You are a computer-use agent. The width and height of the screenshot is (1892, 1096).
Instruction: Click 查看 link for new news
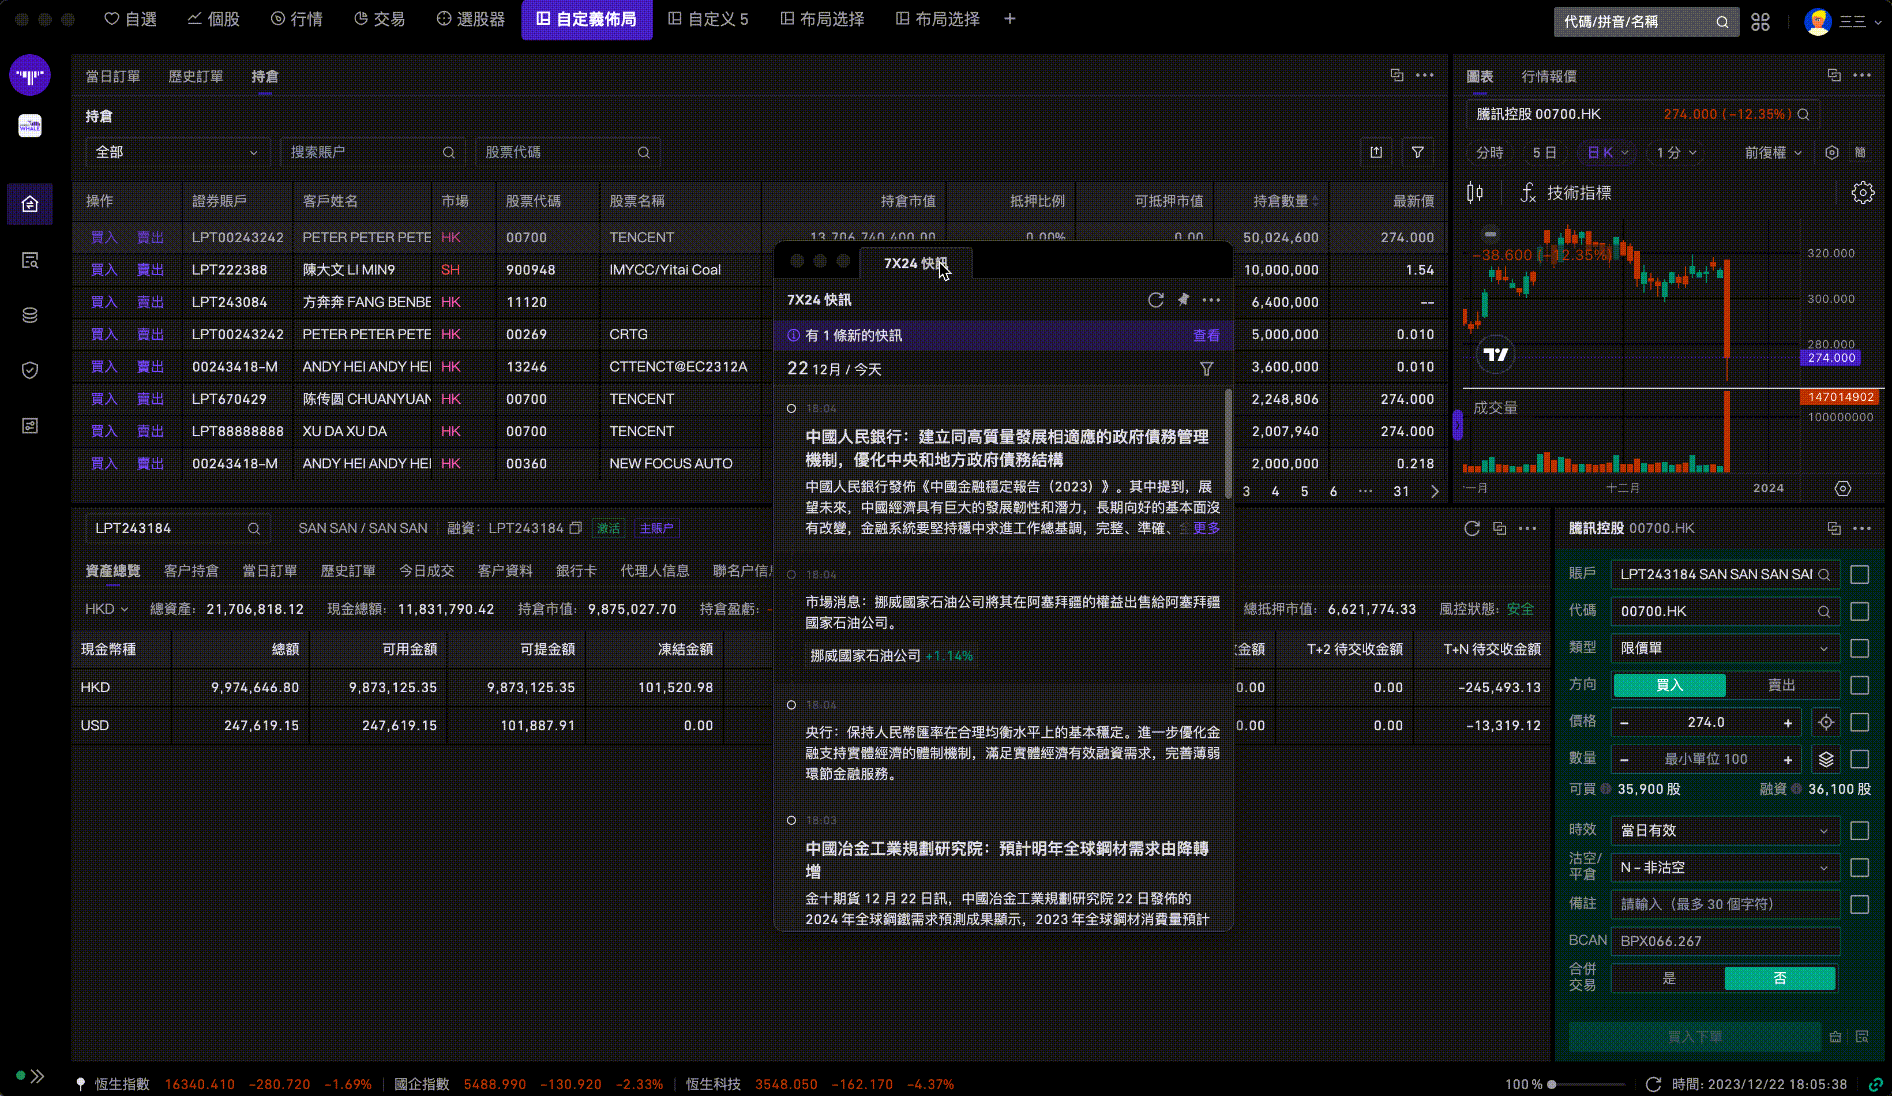point(1206,335)
